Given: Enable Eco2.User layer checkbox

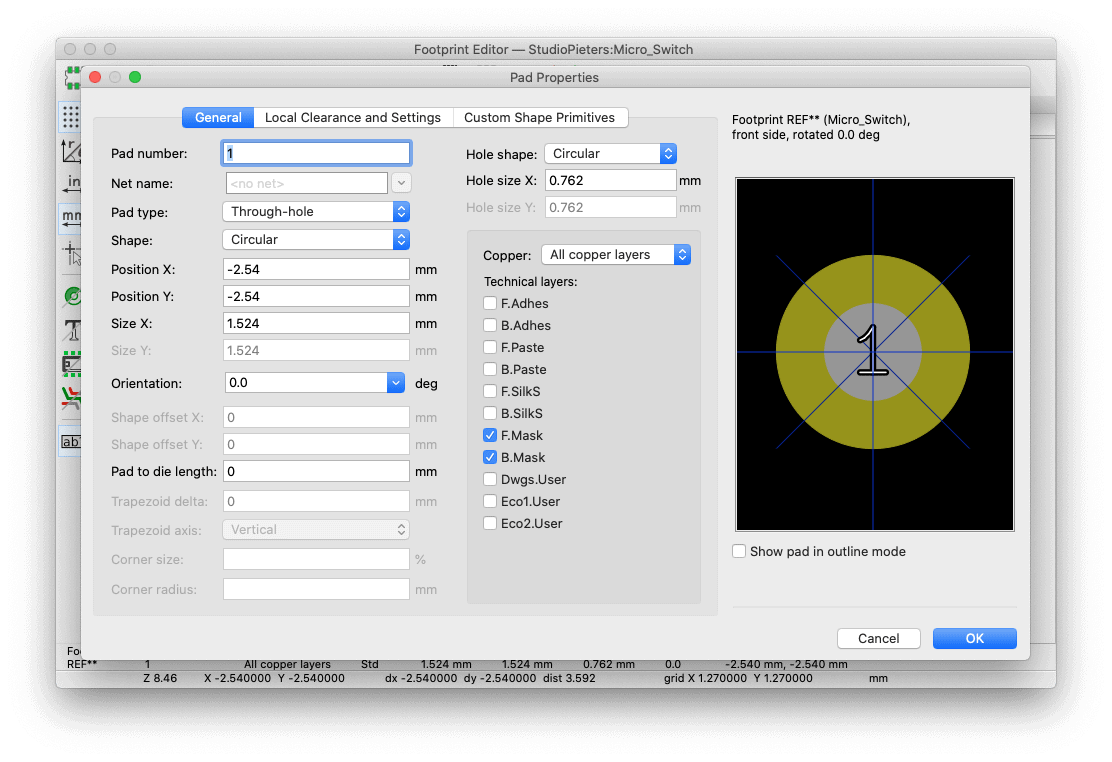Looking at the screenshot, I should click(489, 524).
